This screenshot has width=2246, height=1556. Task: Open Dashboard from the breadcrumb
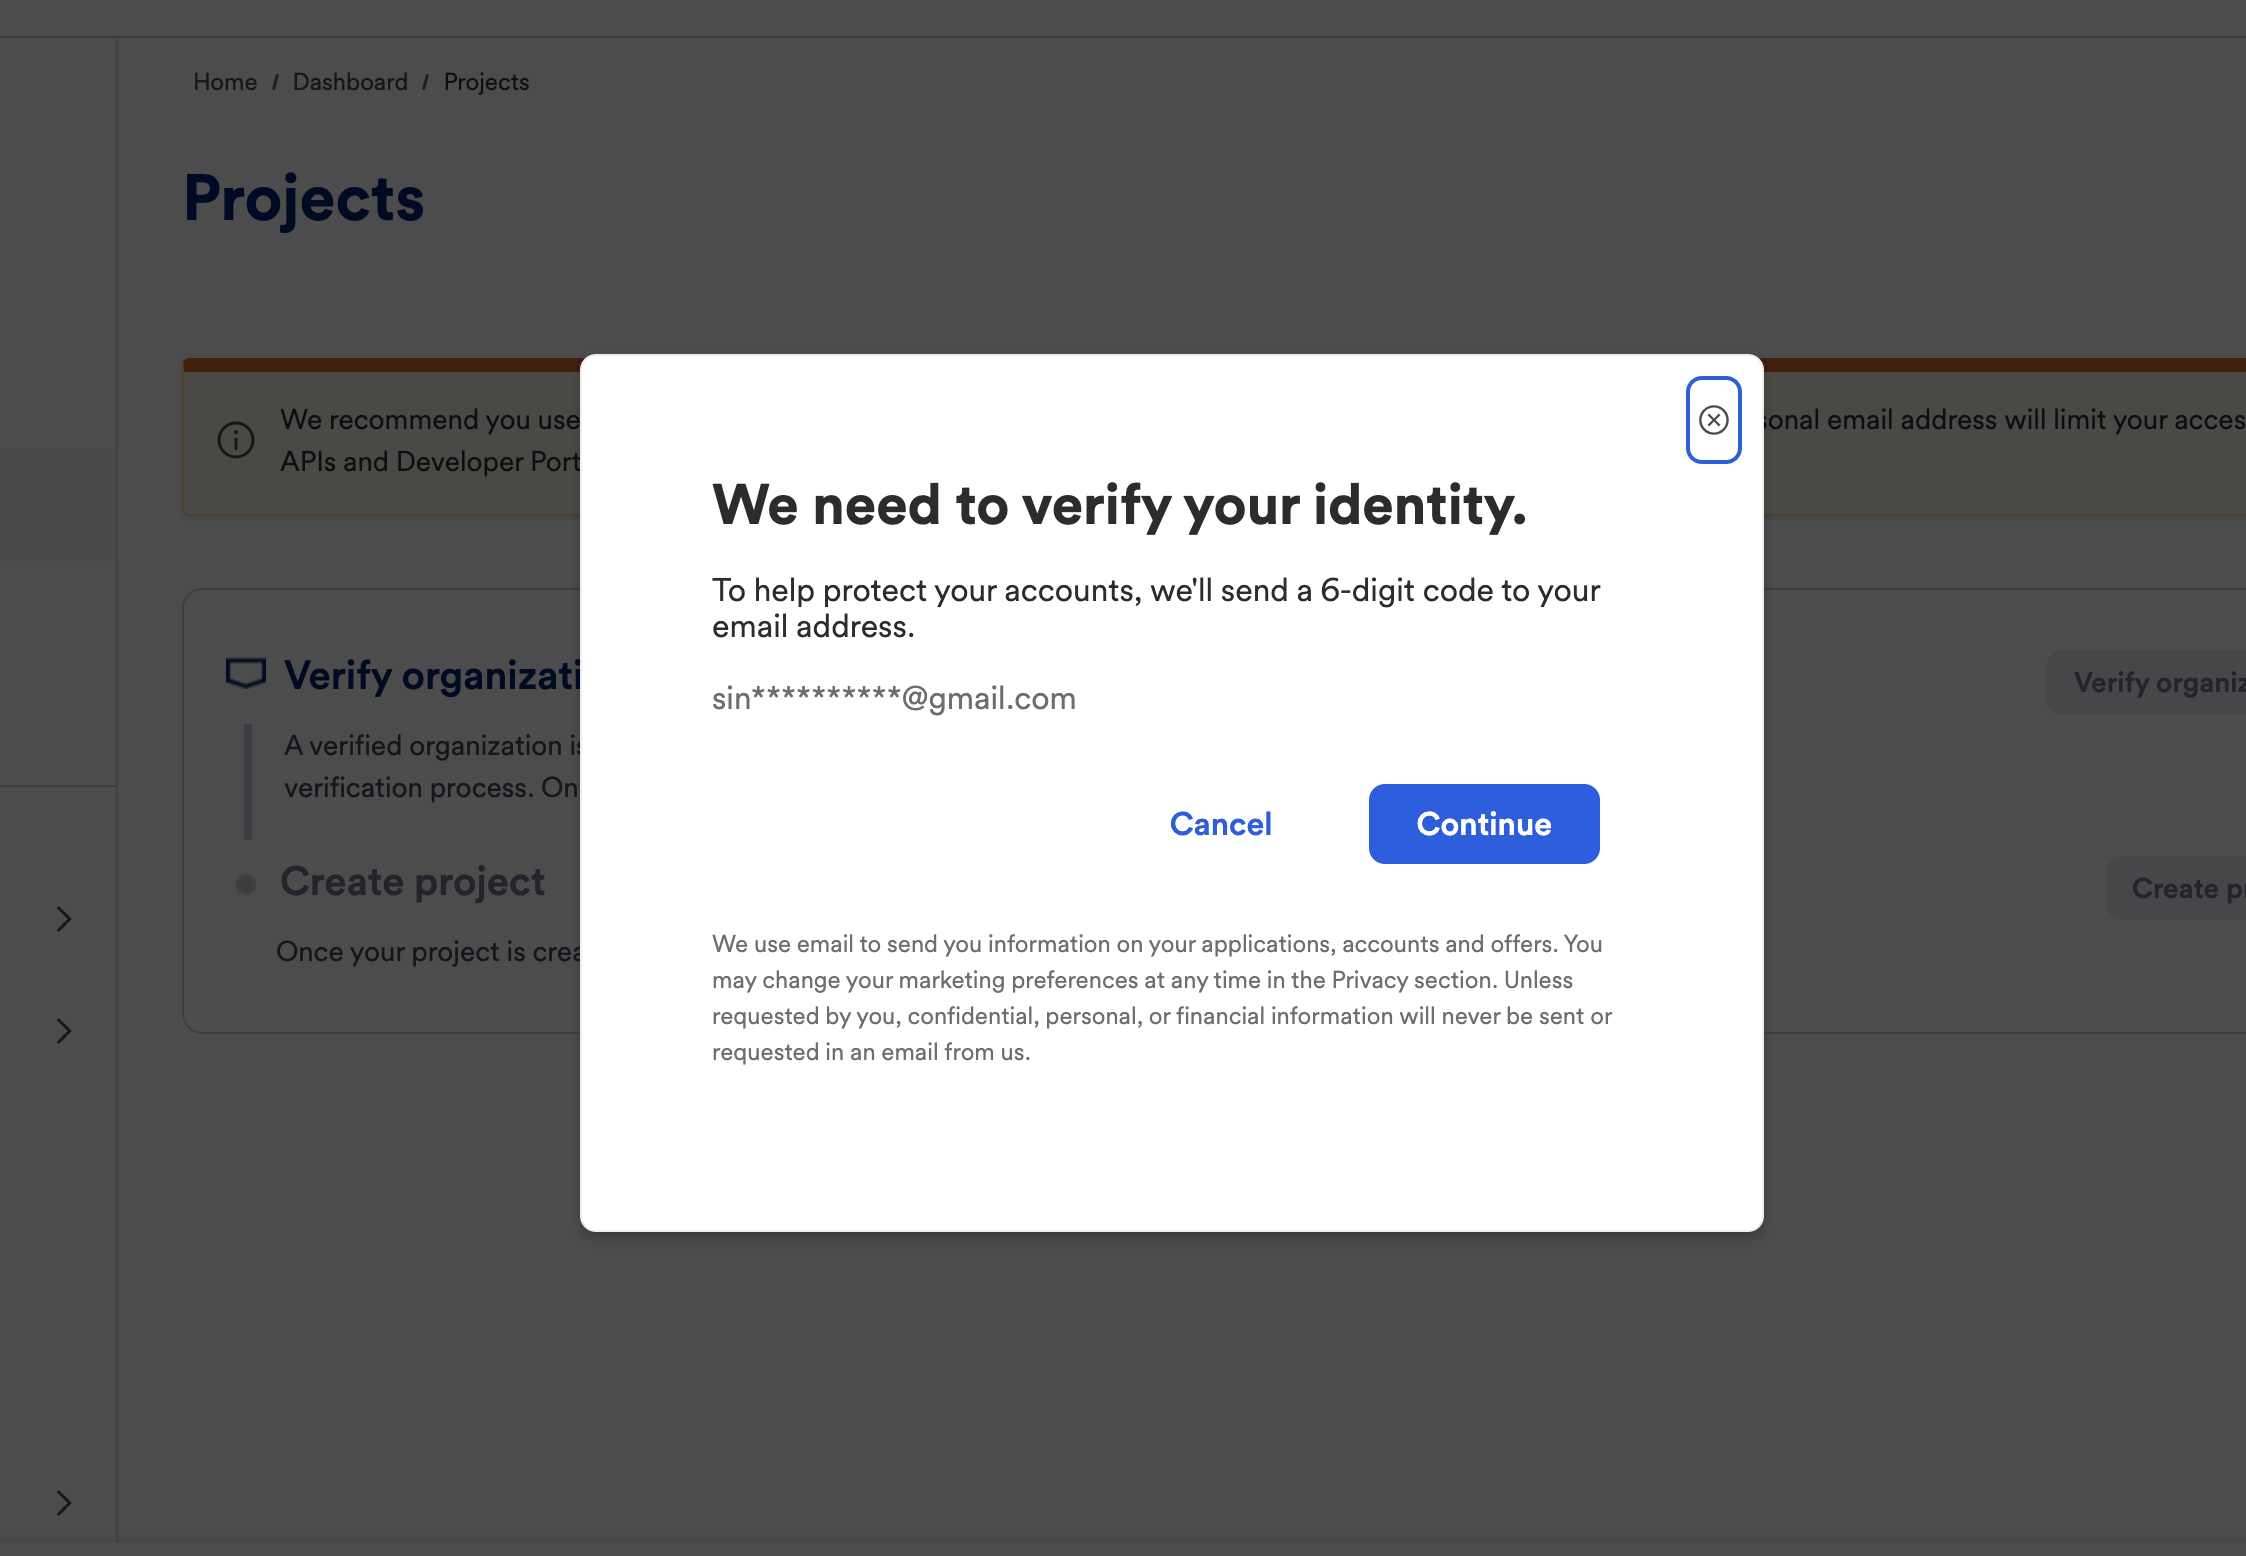tap(350, 81)
